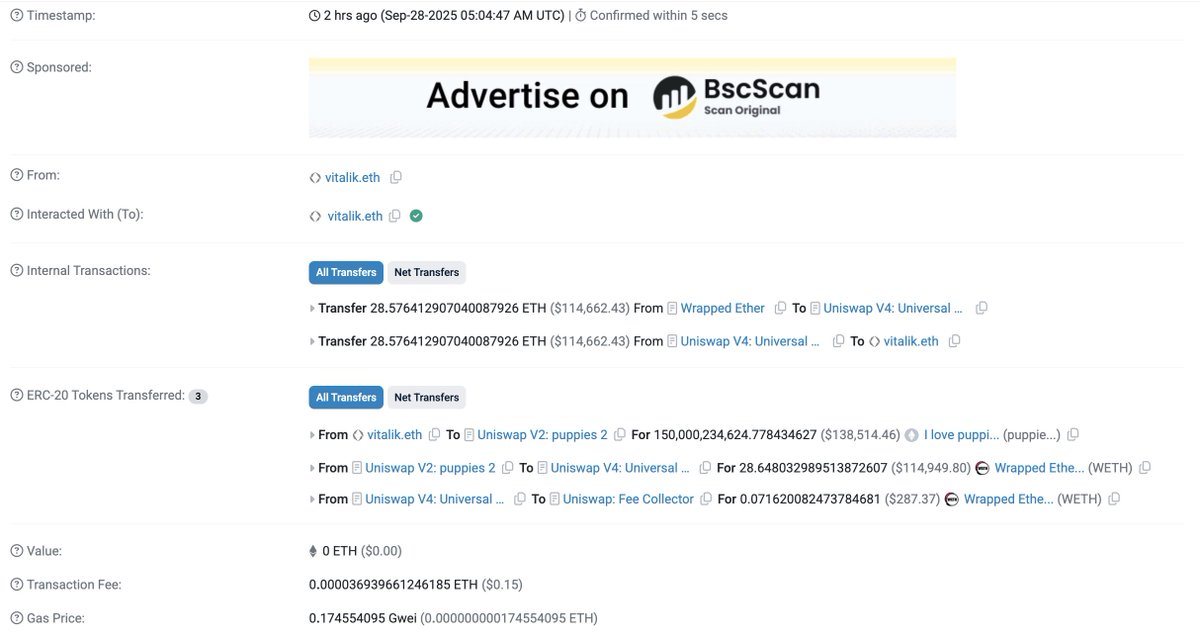1200x638 pixels.
Task: Copy vitalik.eth address in second internal transfer row
Action: pyautogui.click(x=954, y=341)
